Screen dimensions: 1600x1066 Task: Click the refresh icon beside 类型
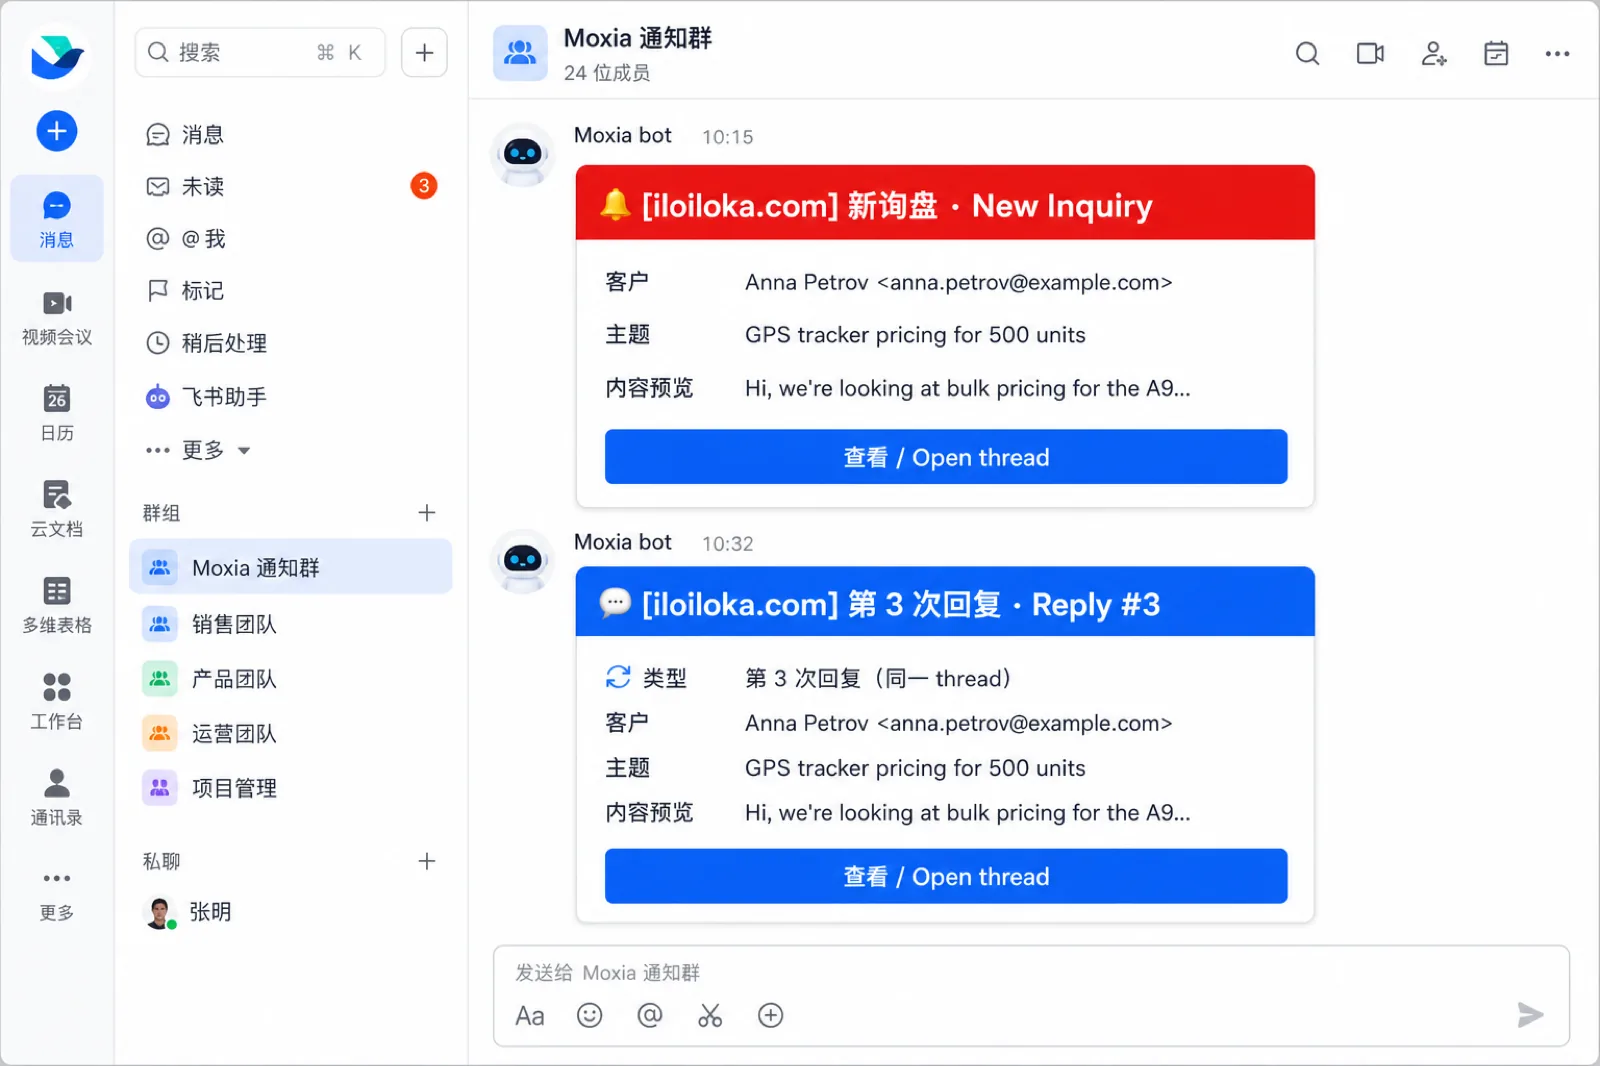point(618,677)
